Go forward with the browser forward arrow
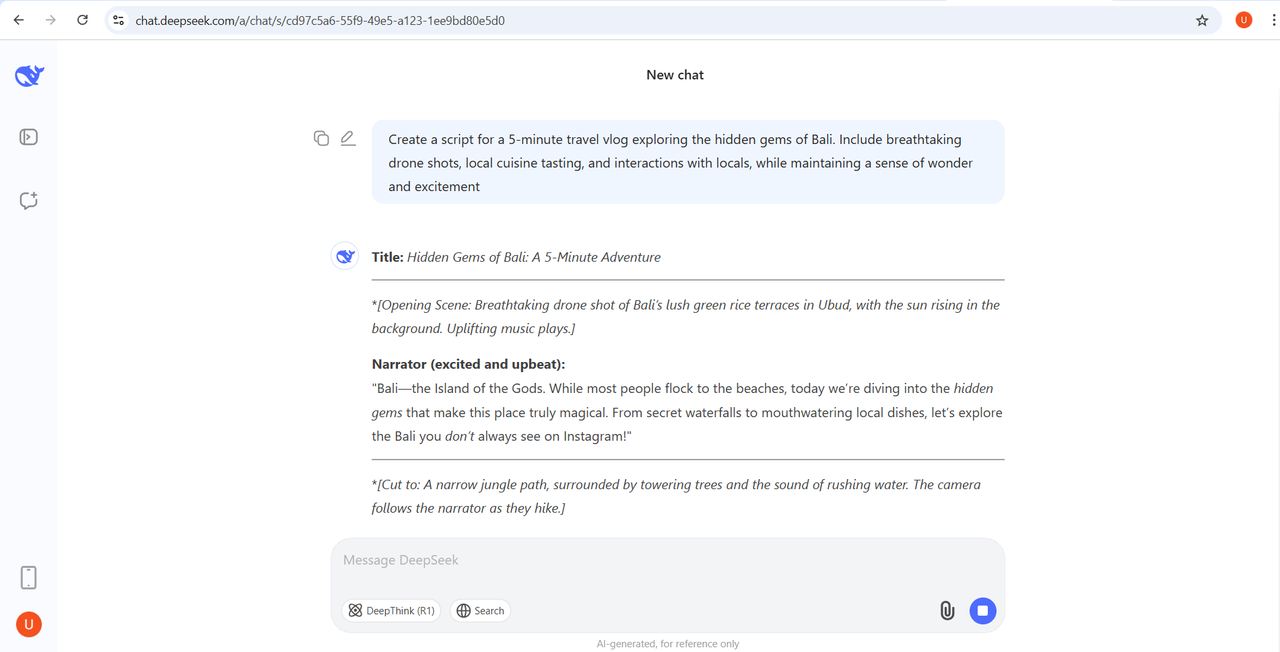The image size is (1280, 652). (50, 20)
